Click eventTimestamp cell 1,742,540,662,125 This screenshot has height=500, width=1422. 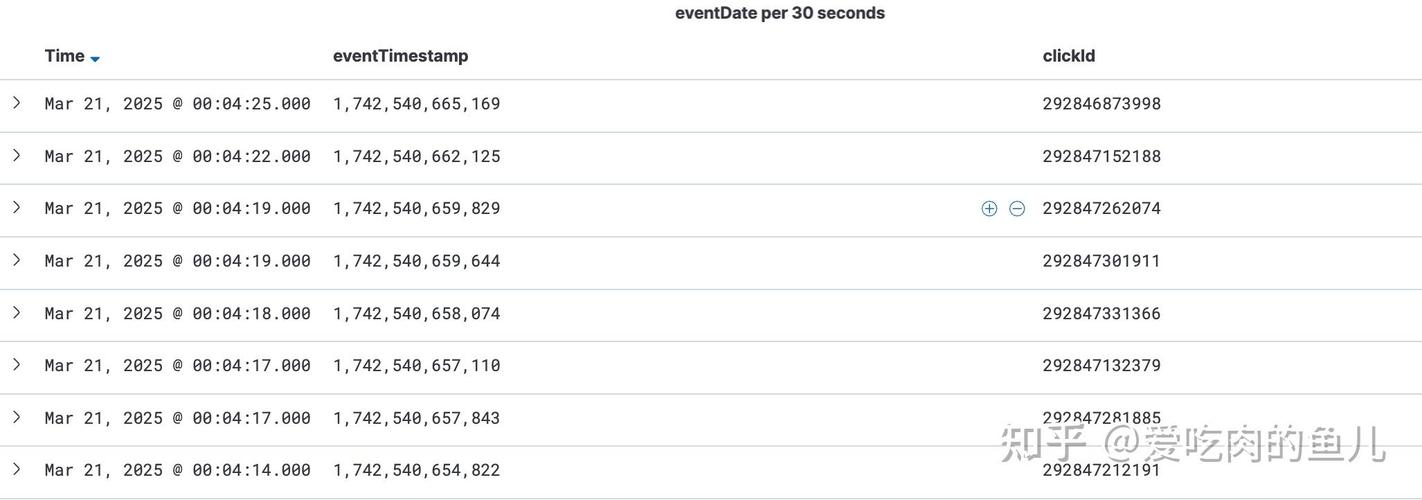(416, 157)
